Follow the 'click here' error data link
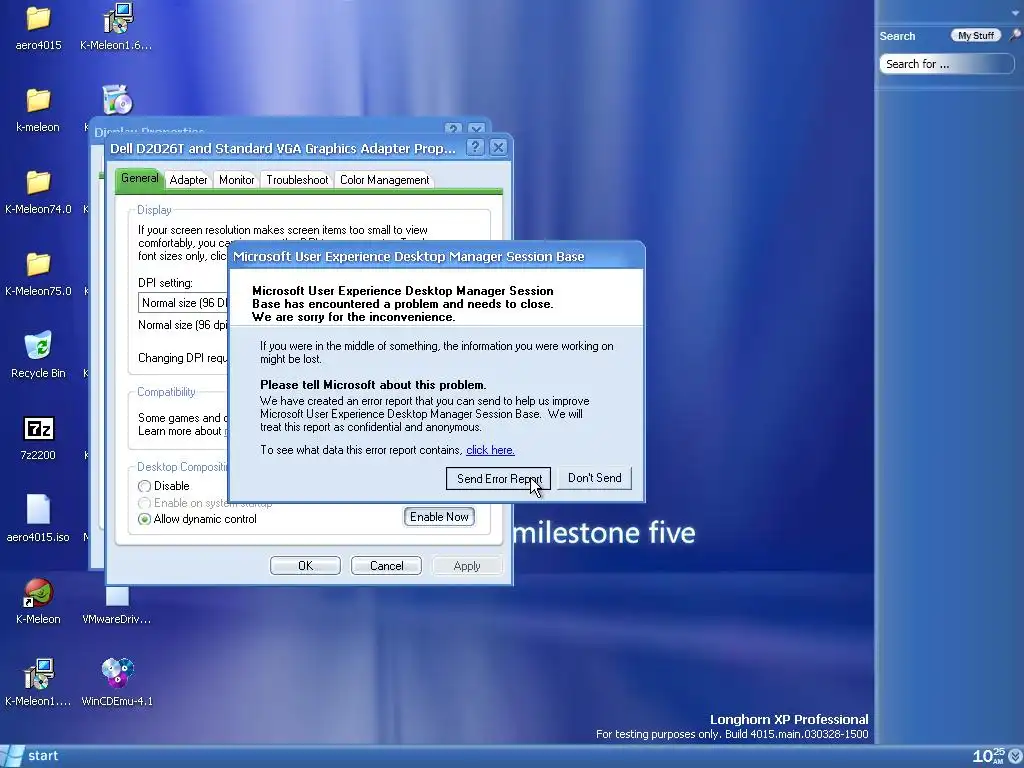 (490, 450)
